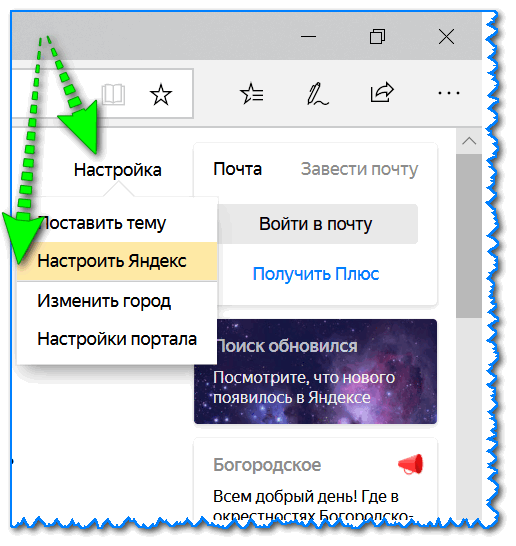This screenshot has width=516, height=546.
Task: Select Изменить город menu item
Action: 117,301
